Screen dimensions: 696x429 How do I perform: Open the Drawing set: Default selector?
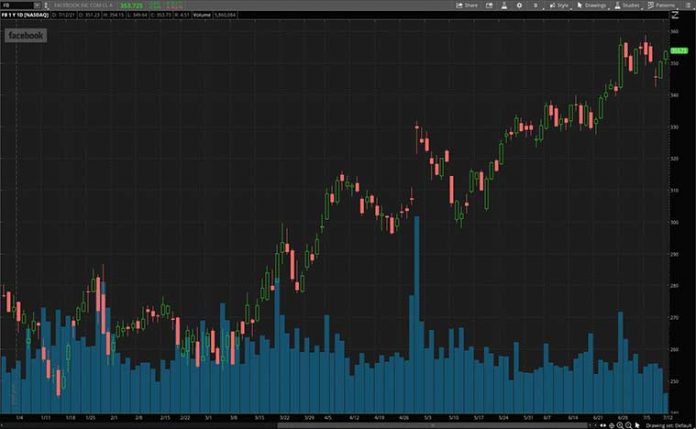[666, 424]
